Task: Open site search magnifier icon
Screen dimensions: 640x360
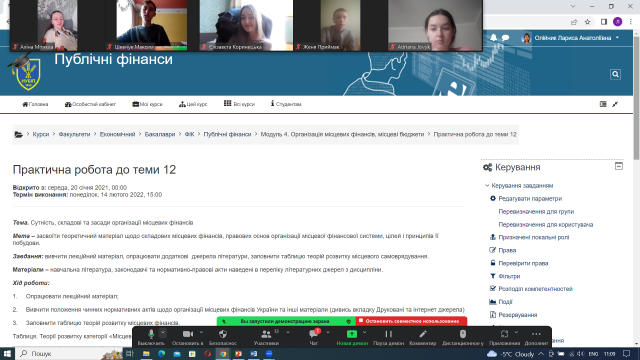Action: (616, 74)
